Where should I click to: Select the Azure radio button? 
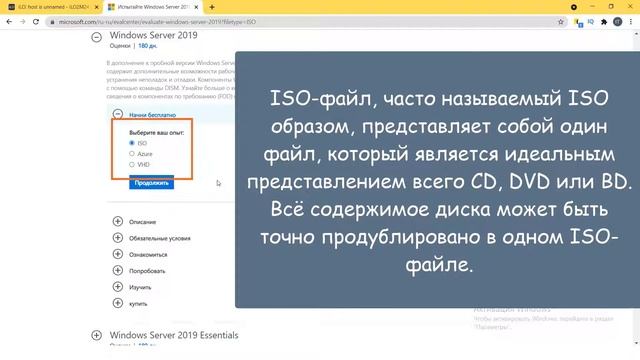132,153
